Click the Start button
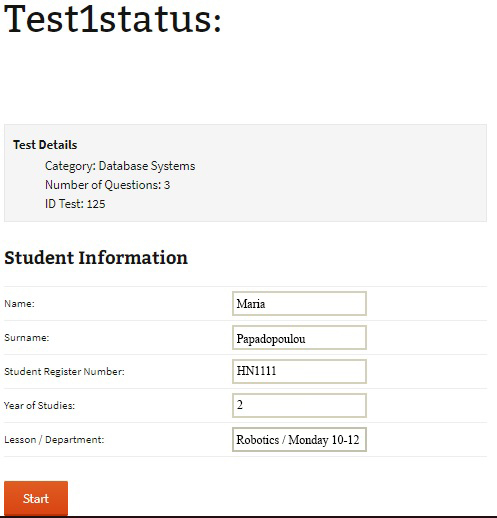Viewport: 497px width, 518px height. coord(36,498)
